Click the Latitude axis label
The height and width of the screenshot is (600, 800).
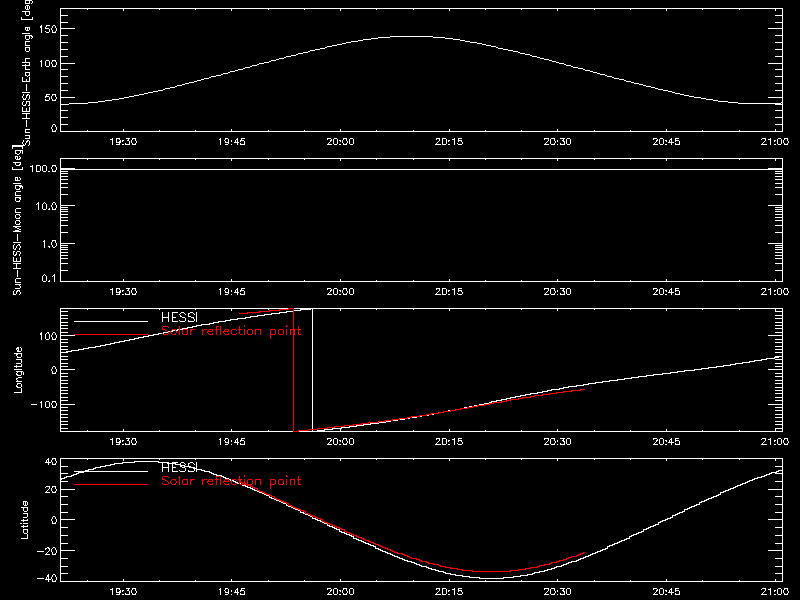tap(24, 520)
